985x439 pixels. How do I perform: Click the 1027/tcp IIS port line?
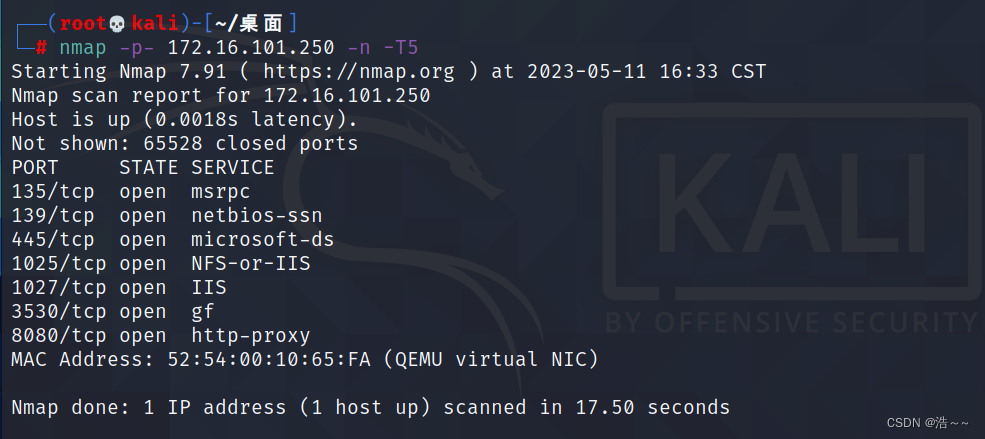pos(119,287)
